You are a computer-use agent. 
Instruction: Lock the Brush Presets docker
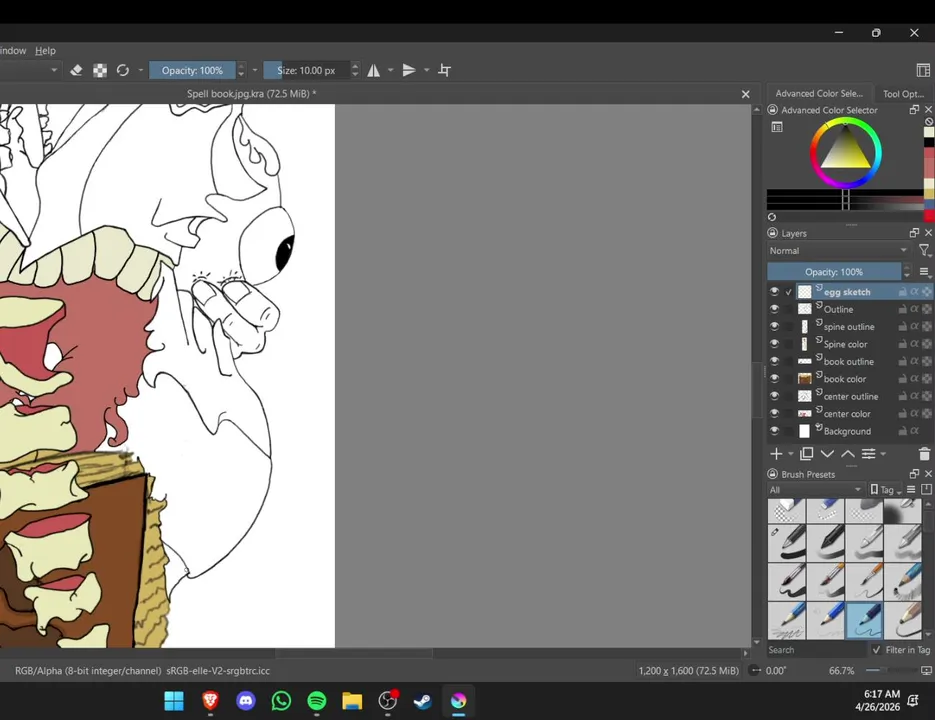coord(773,474)
